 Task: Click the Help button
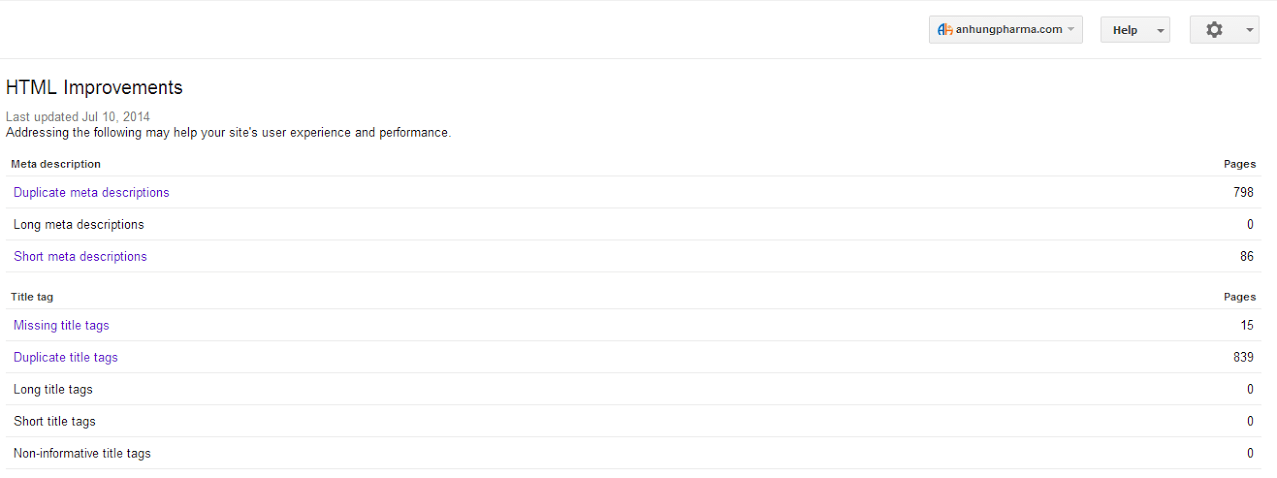(x=1125, y=30)
